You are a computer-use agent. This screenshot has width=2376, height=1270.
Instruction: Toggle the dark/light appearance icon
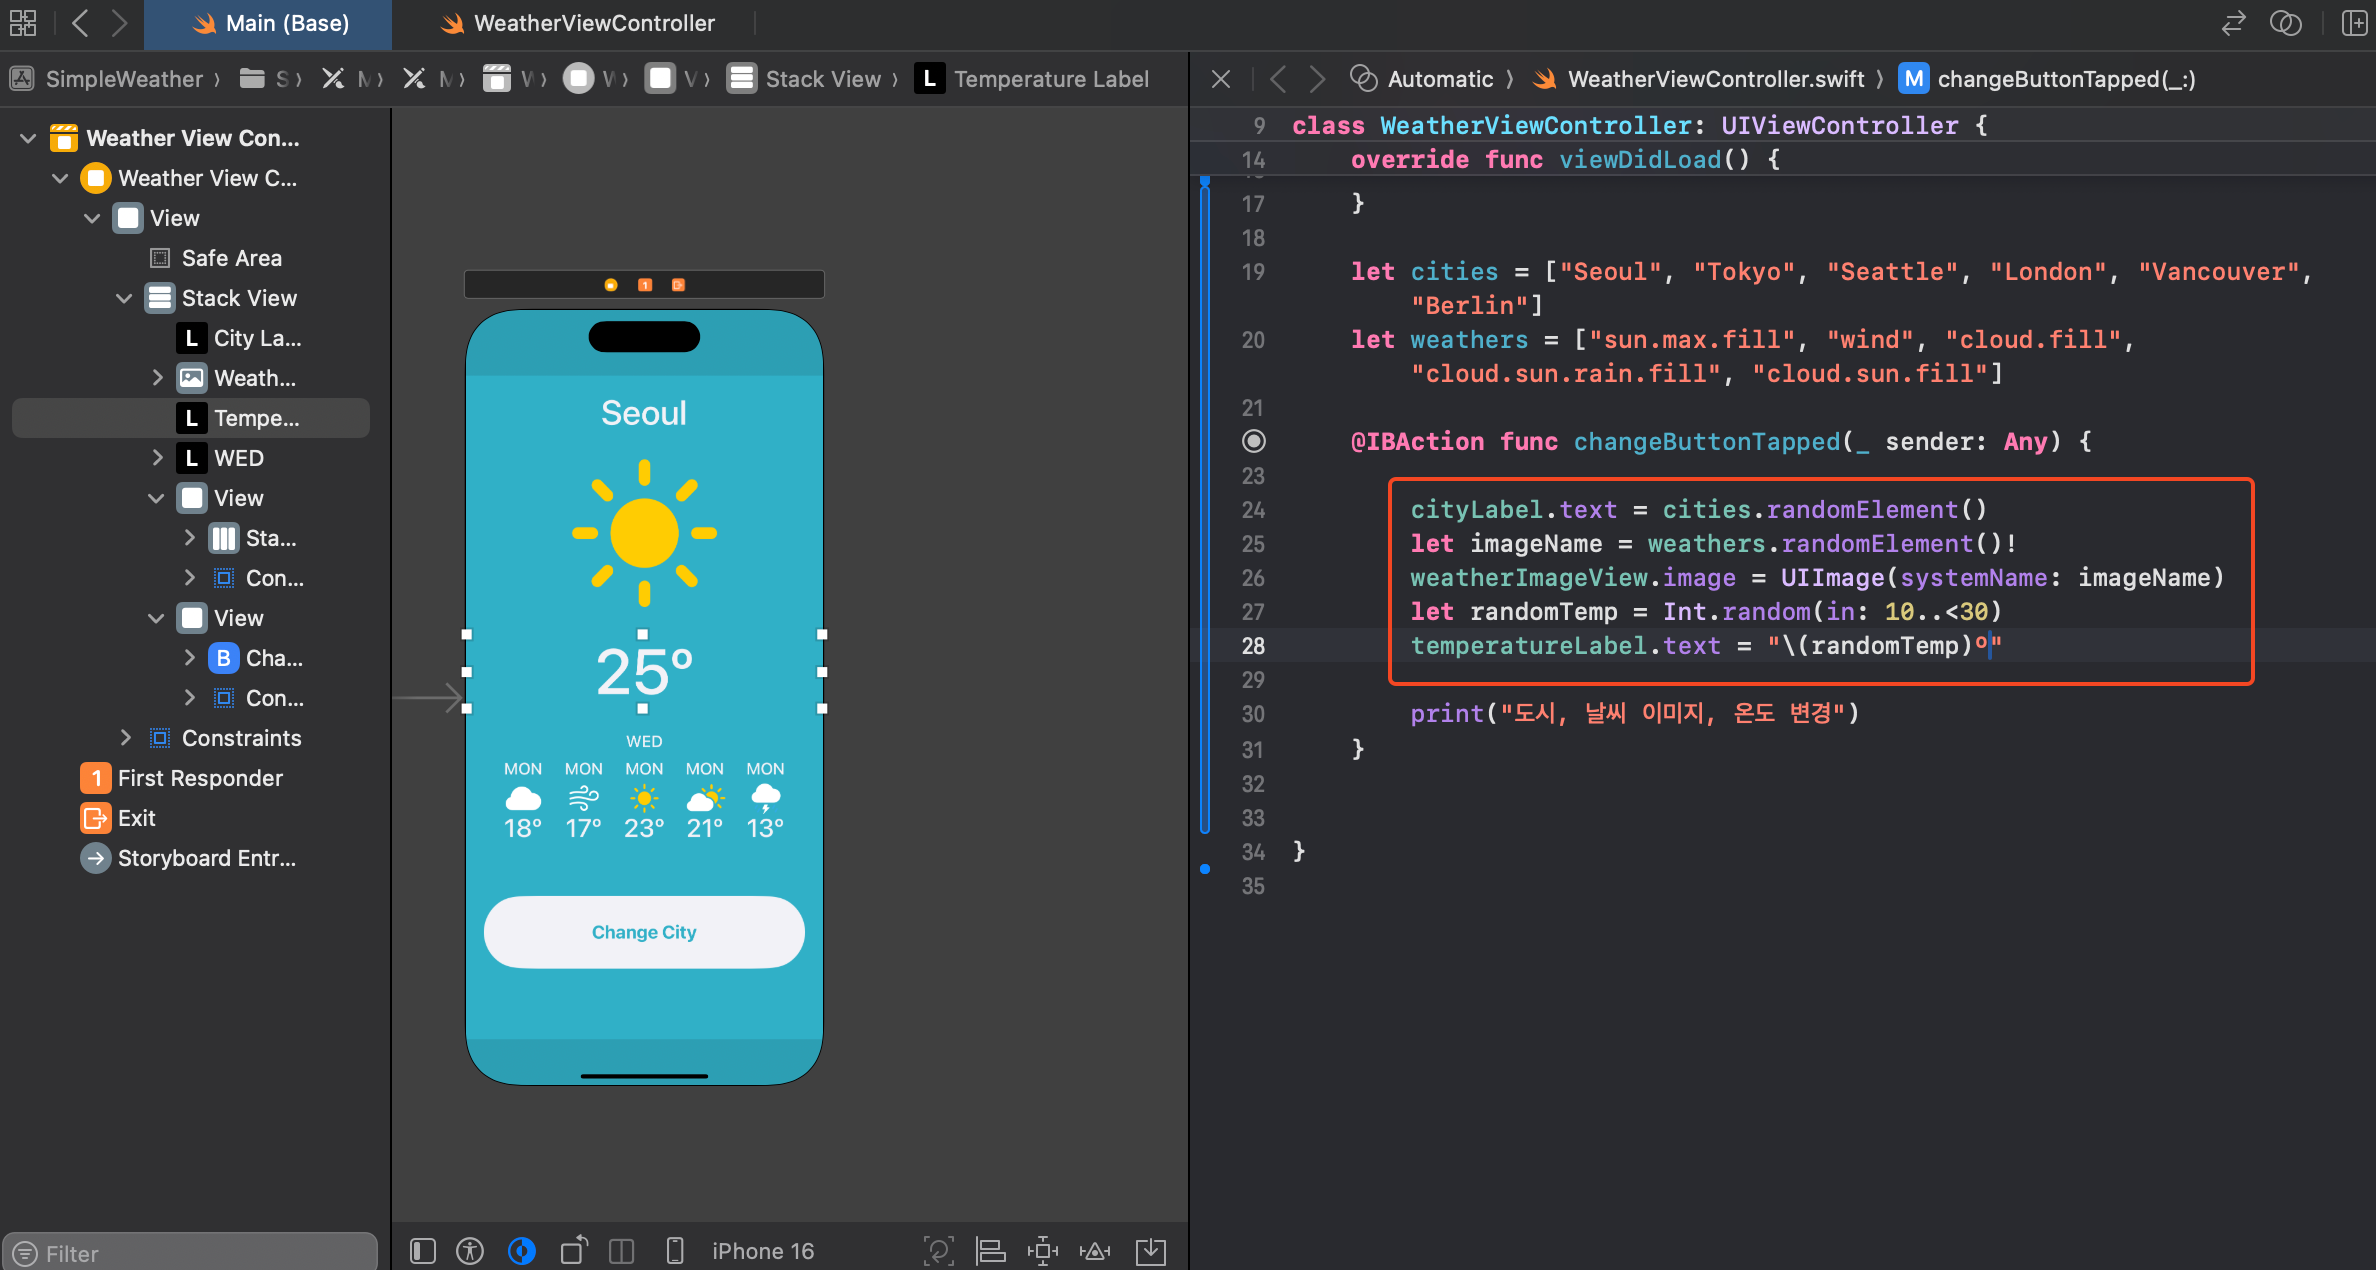(x=521, y=1251)
